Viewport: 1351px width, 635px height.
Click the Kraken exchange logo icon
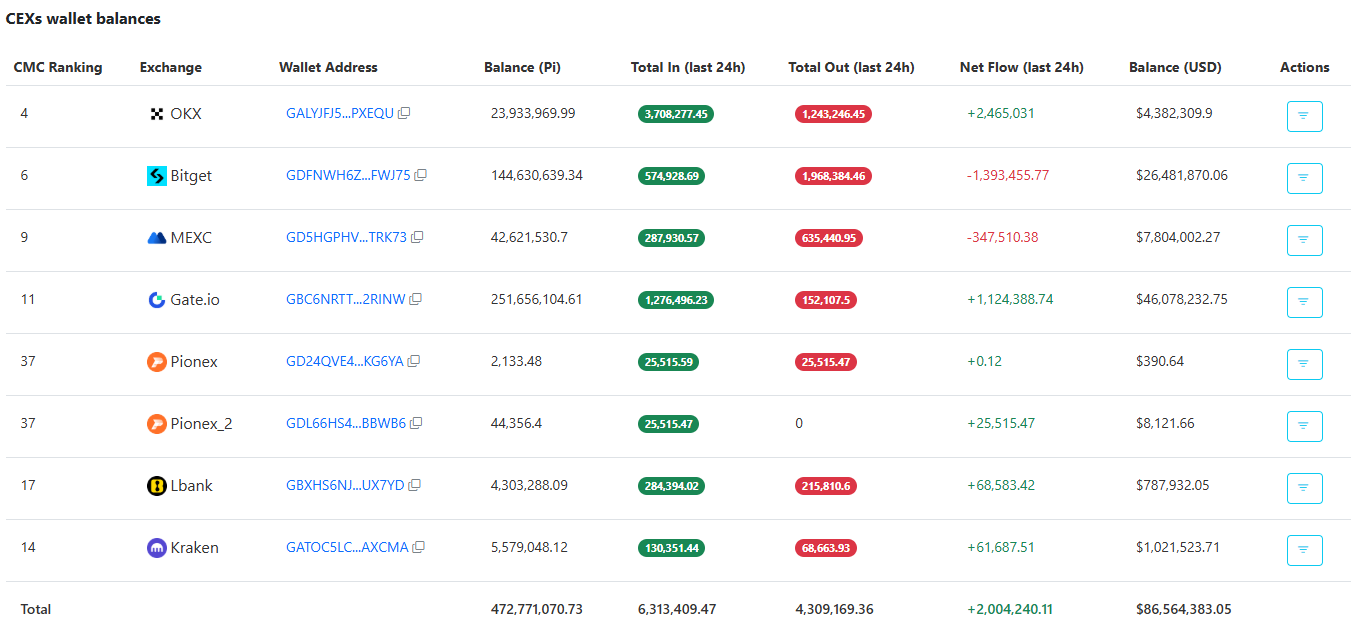point(155,547)
